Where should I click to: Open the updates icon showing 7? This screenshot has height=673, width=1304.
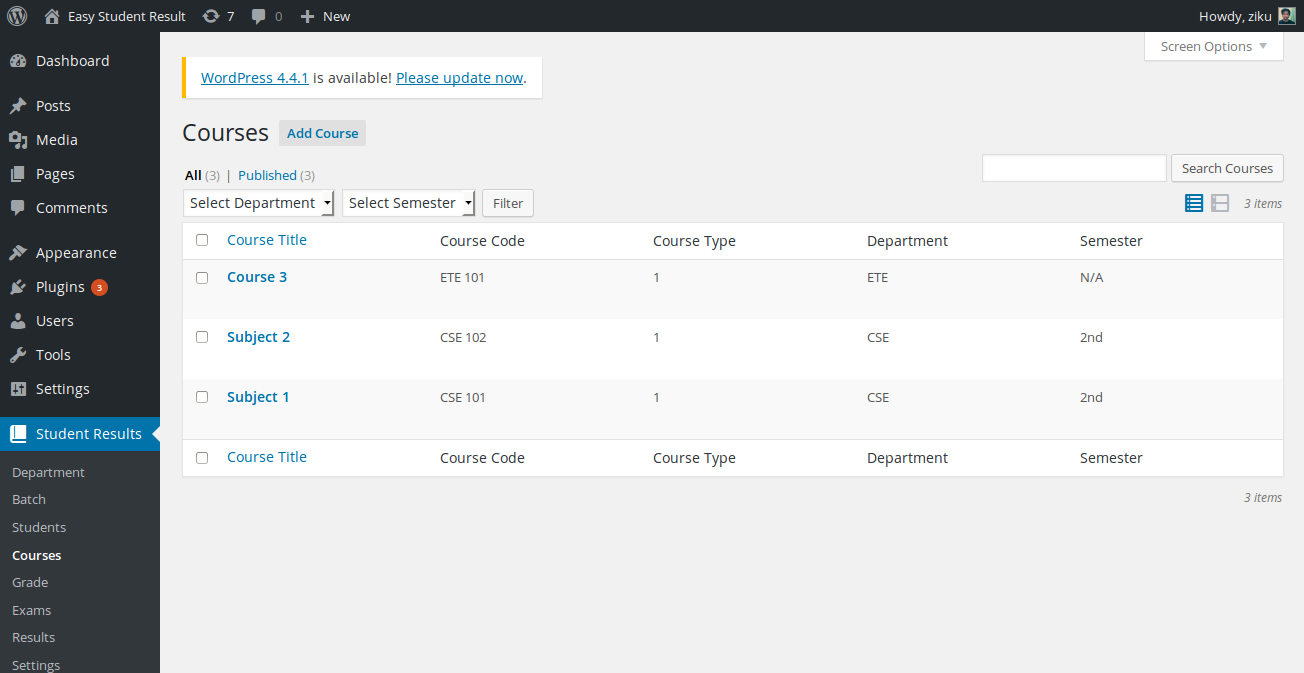(211, 16)
